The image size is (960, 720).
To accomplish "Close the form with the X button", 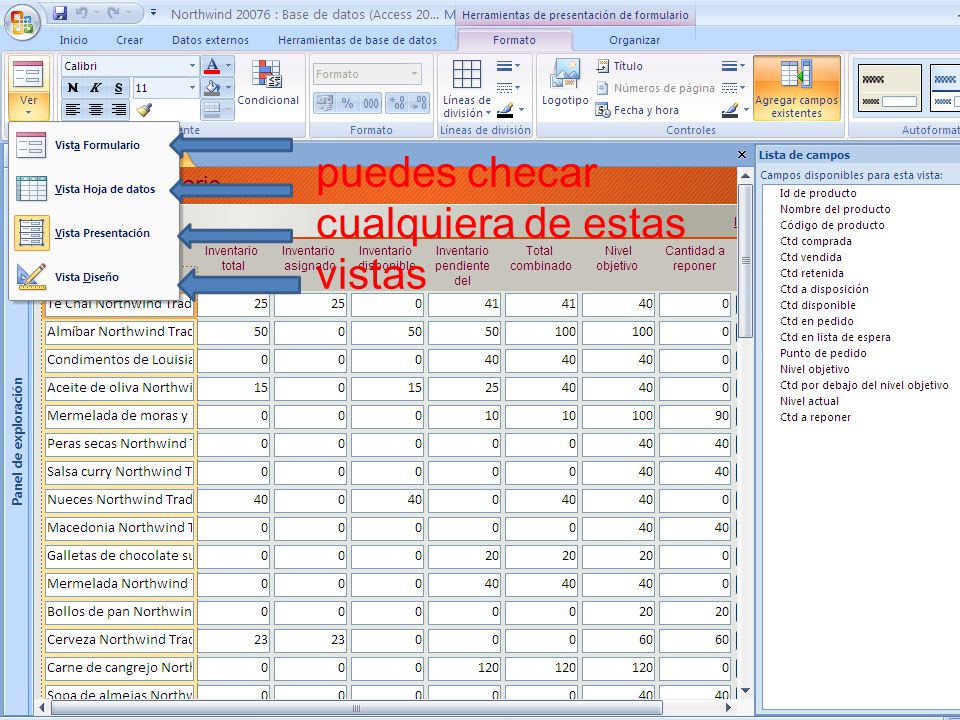I will pos(742,154).
